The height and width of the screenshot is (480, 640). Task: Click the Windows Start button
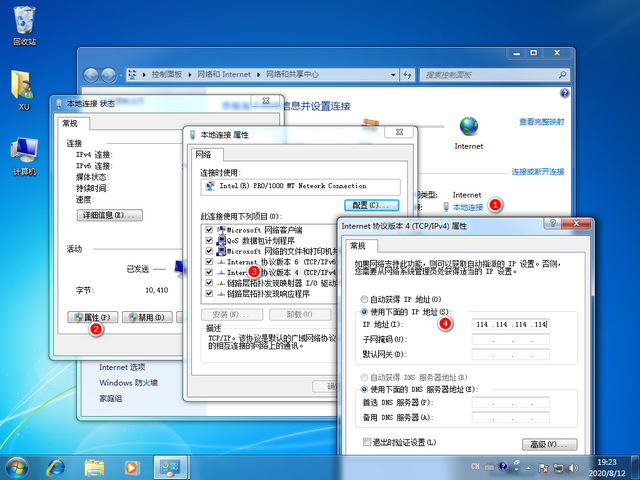point(18,466)
